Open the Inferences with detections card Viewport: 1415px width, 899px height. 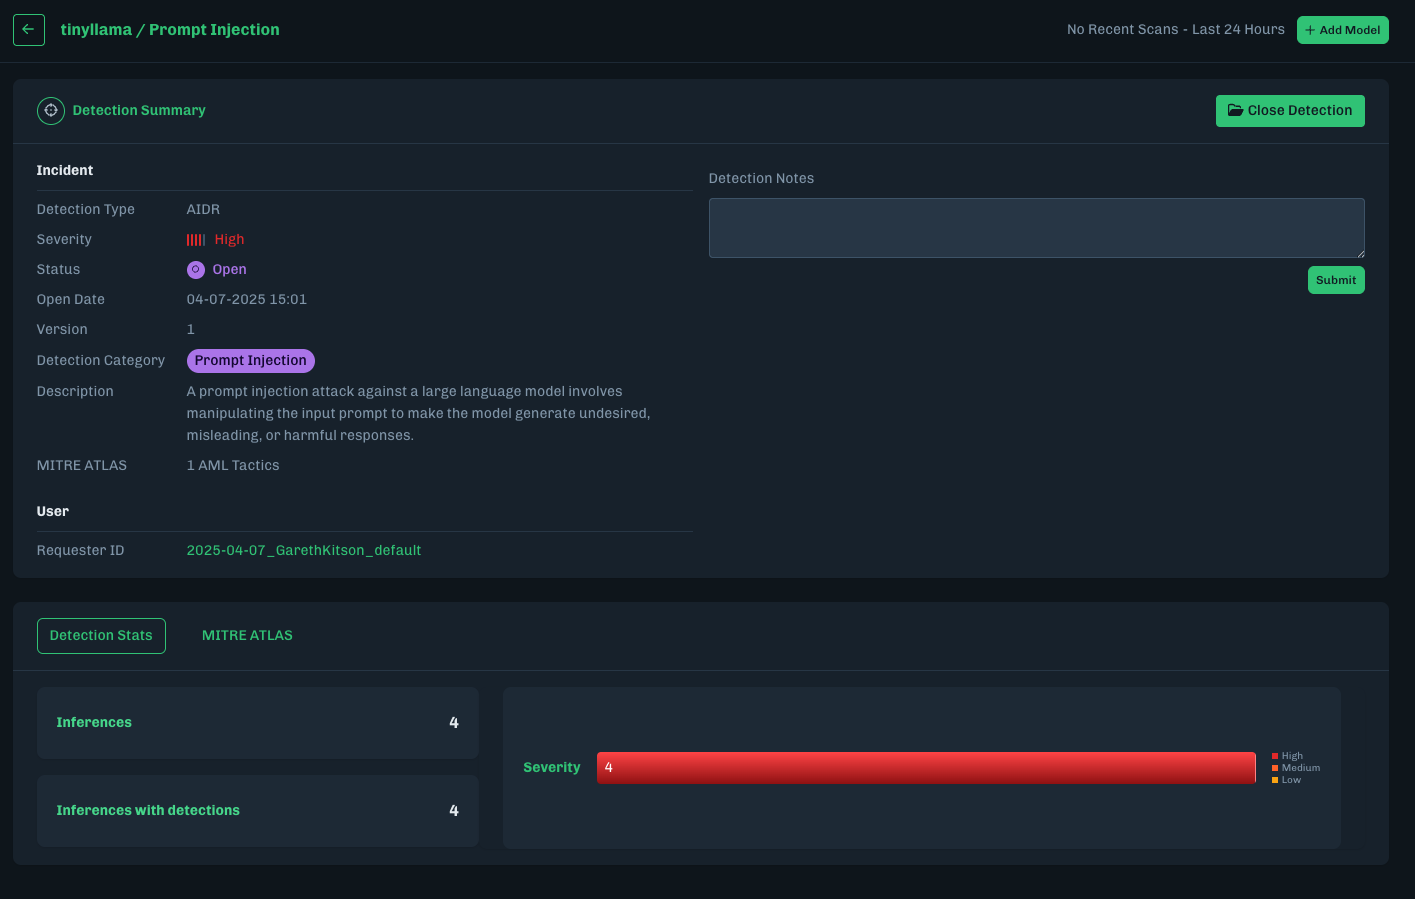(257, 811)
